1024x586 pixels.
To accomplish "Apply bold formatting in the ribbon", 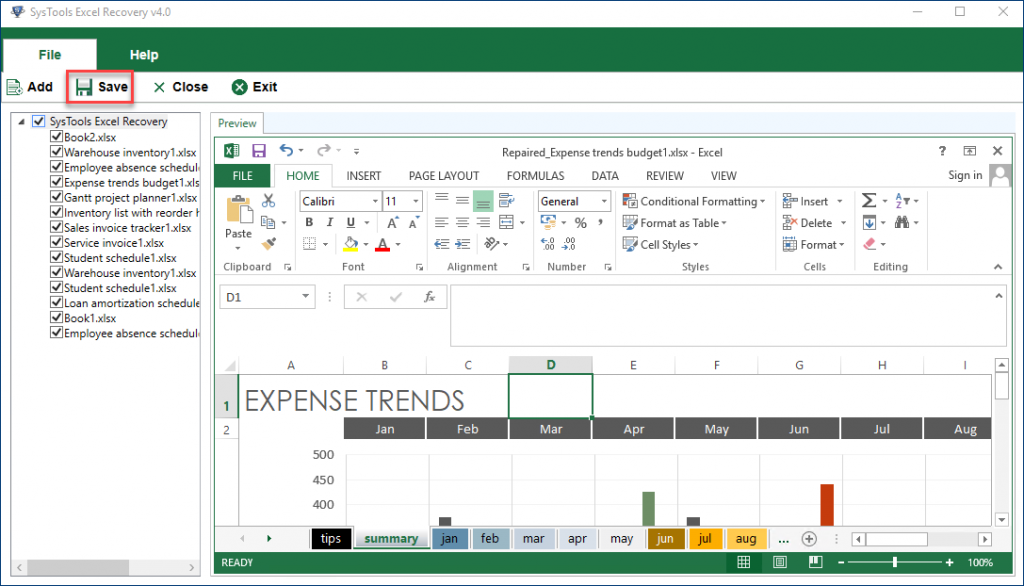I will (309, 222).
